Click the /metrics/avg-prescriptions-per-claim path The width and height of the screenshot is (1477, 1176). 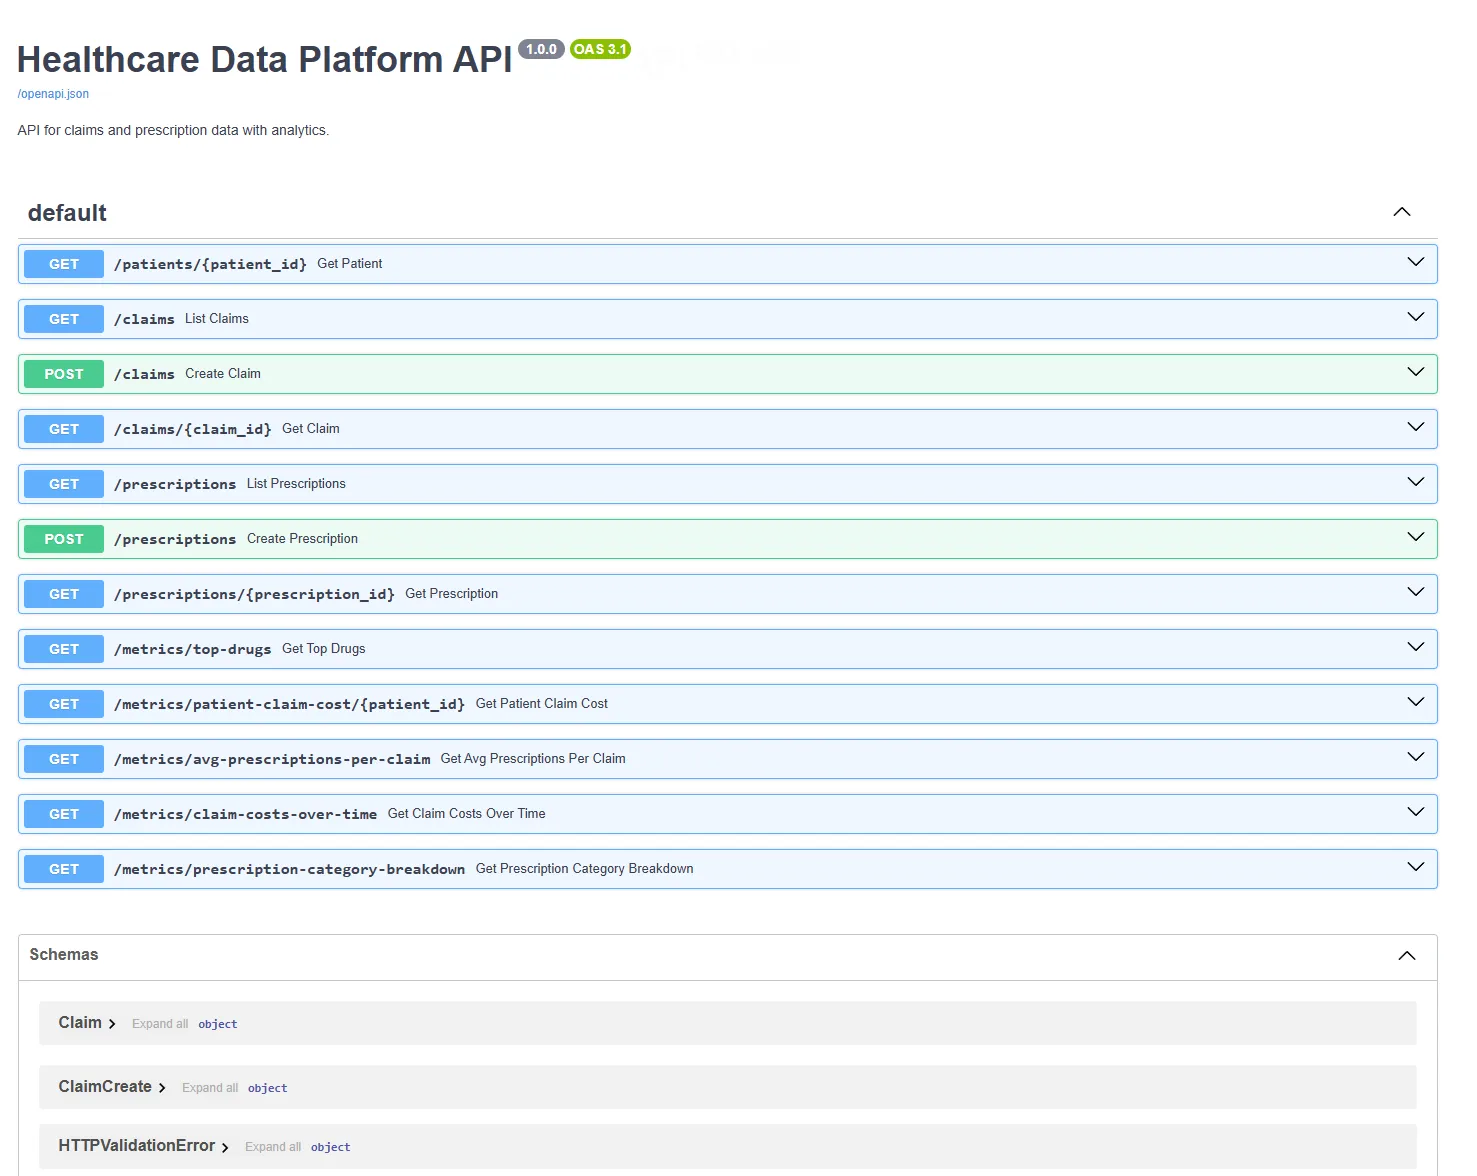coord(272,759)
